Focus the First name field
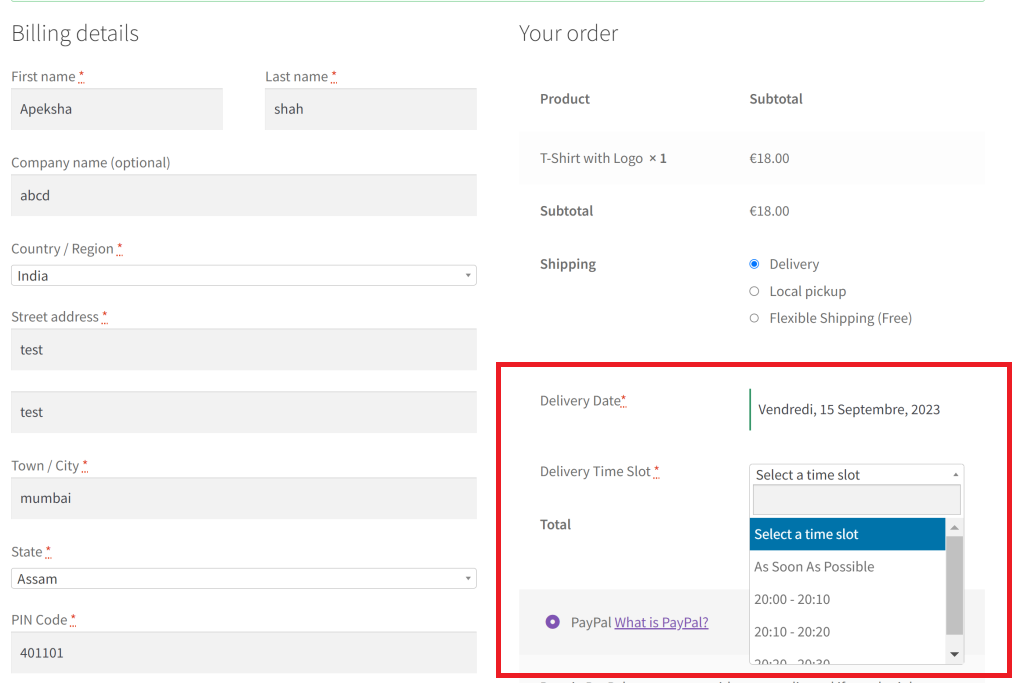The height and width of the screenshot is (683, 1024). click(x=116, y=109)
